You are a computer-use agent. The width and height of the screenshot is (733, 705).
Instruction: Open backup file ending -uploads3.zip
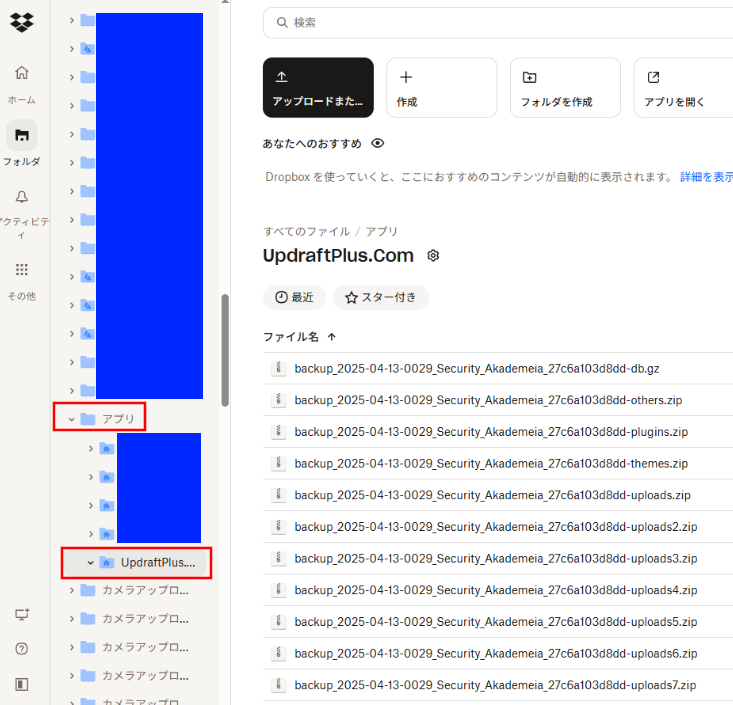(496, 559)
